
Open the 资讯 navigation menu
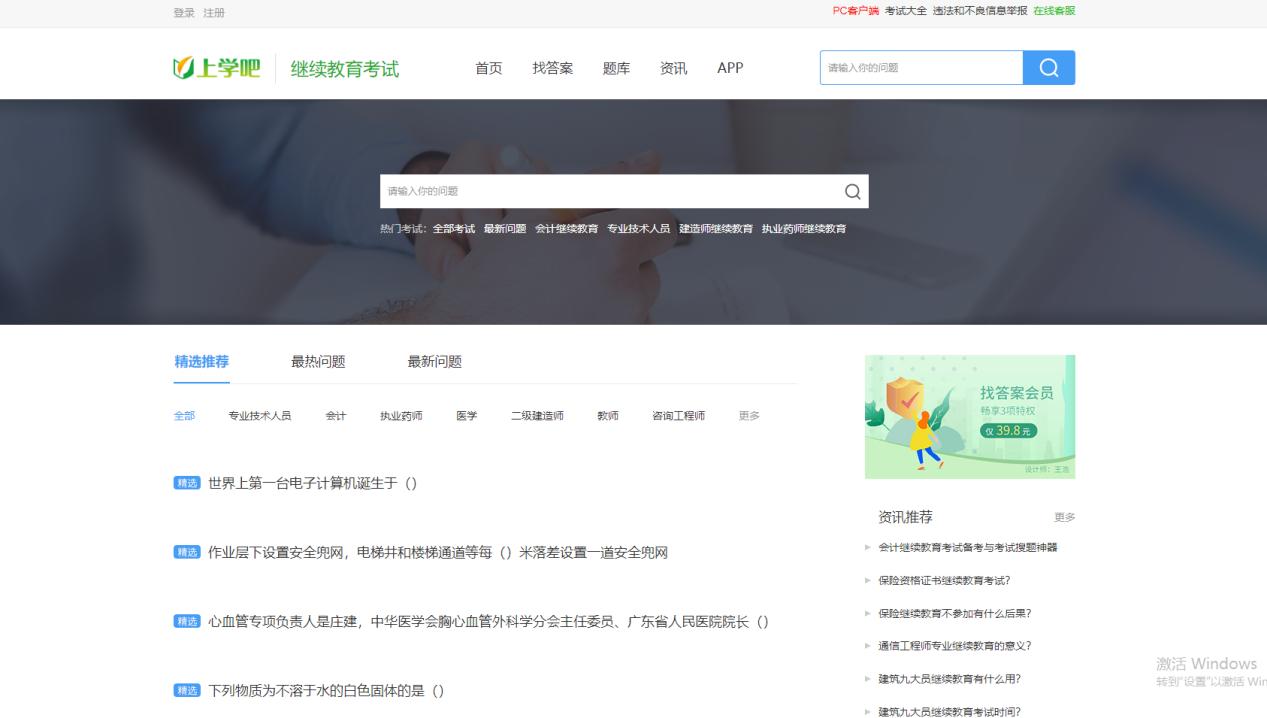[673, 68]
